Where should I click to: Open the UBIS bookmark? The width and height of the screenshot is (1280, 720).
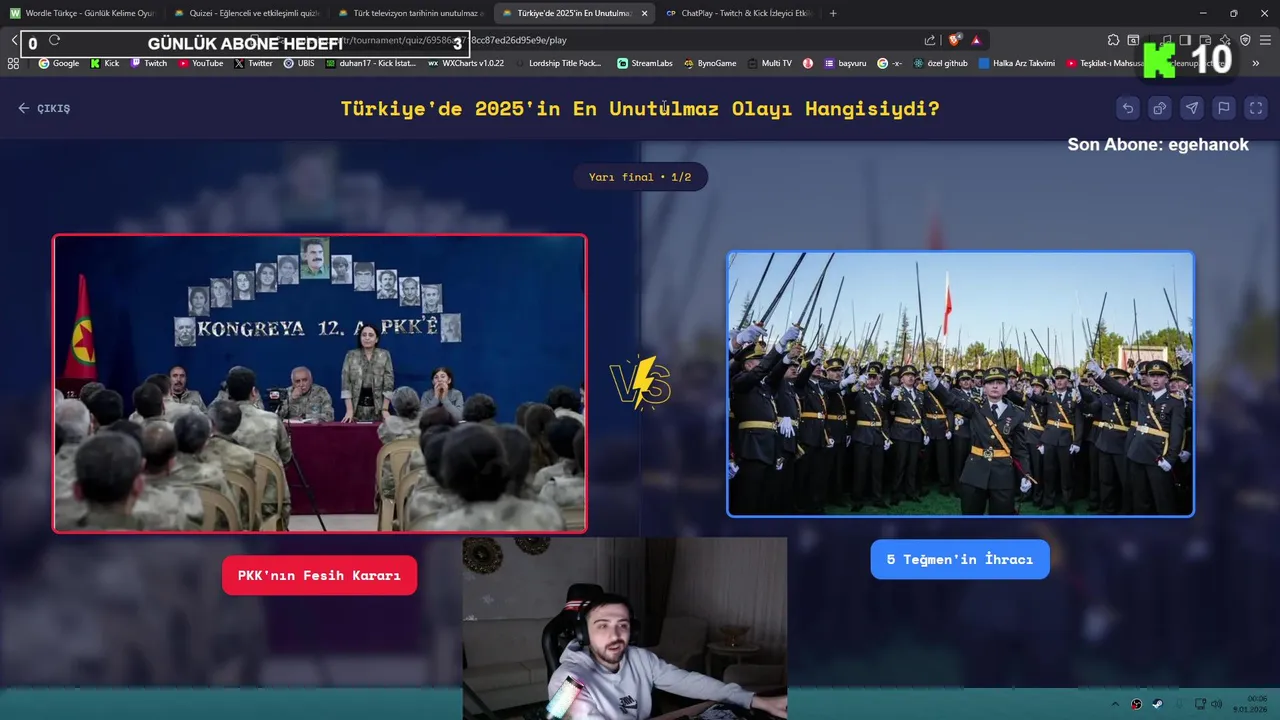point(299,63)
